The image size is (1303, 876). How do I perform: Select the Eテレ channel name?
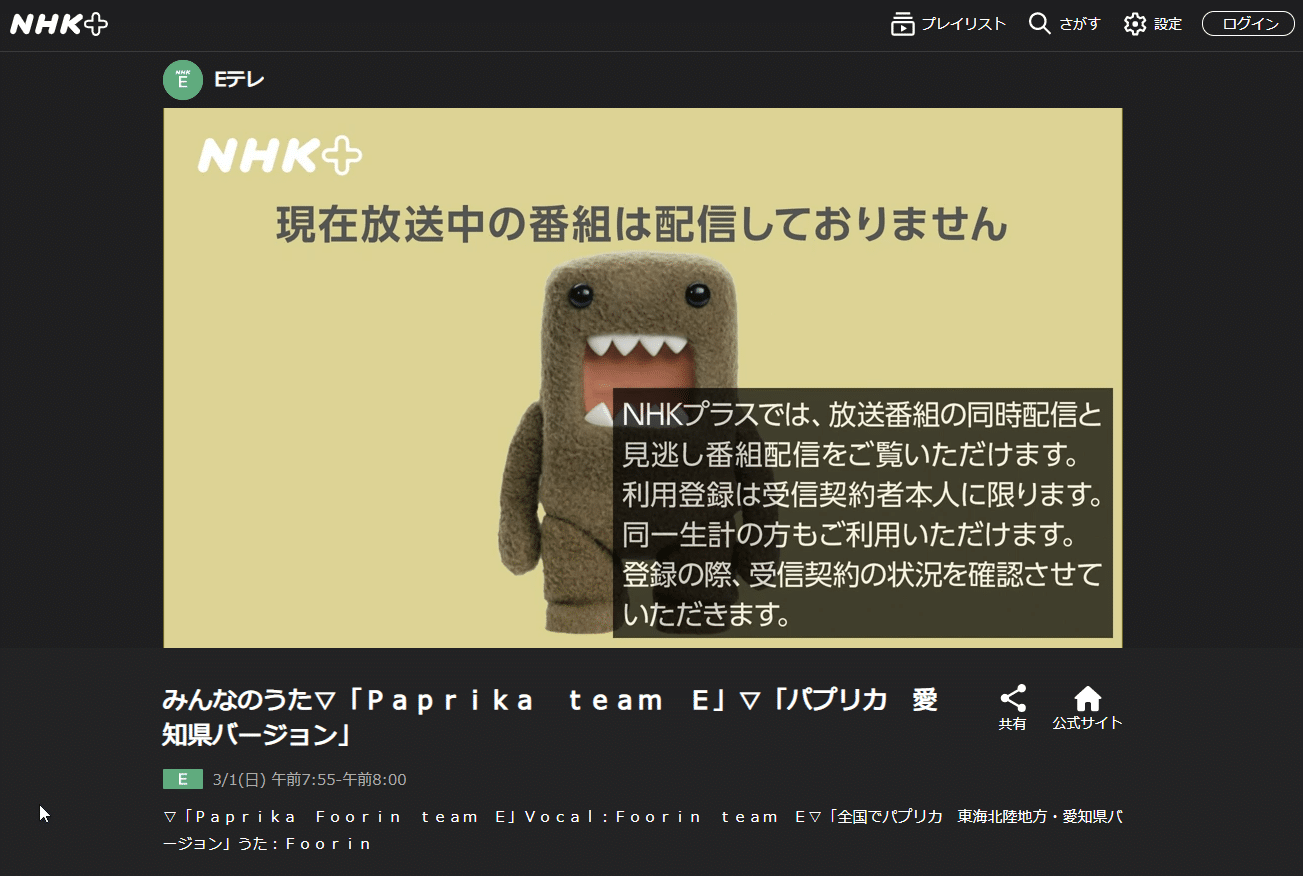(x=239, y=80)
